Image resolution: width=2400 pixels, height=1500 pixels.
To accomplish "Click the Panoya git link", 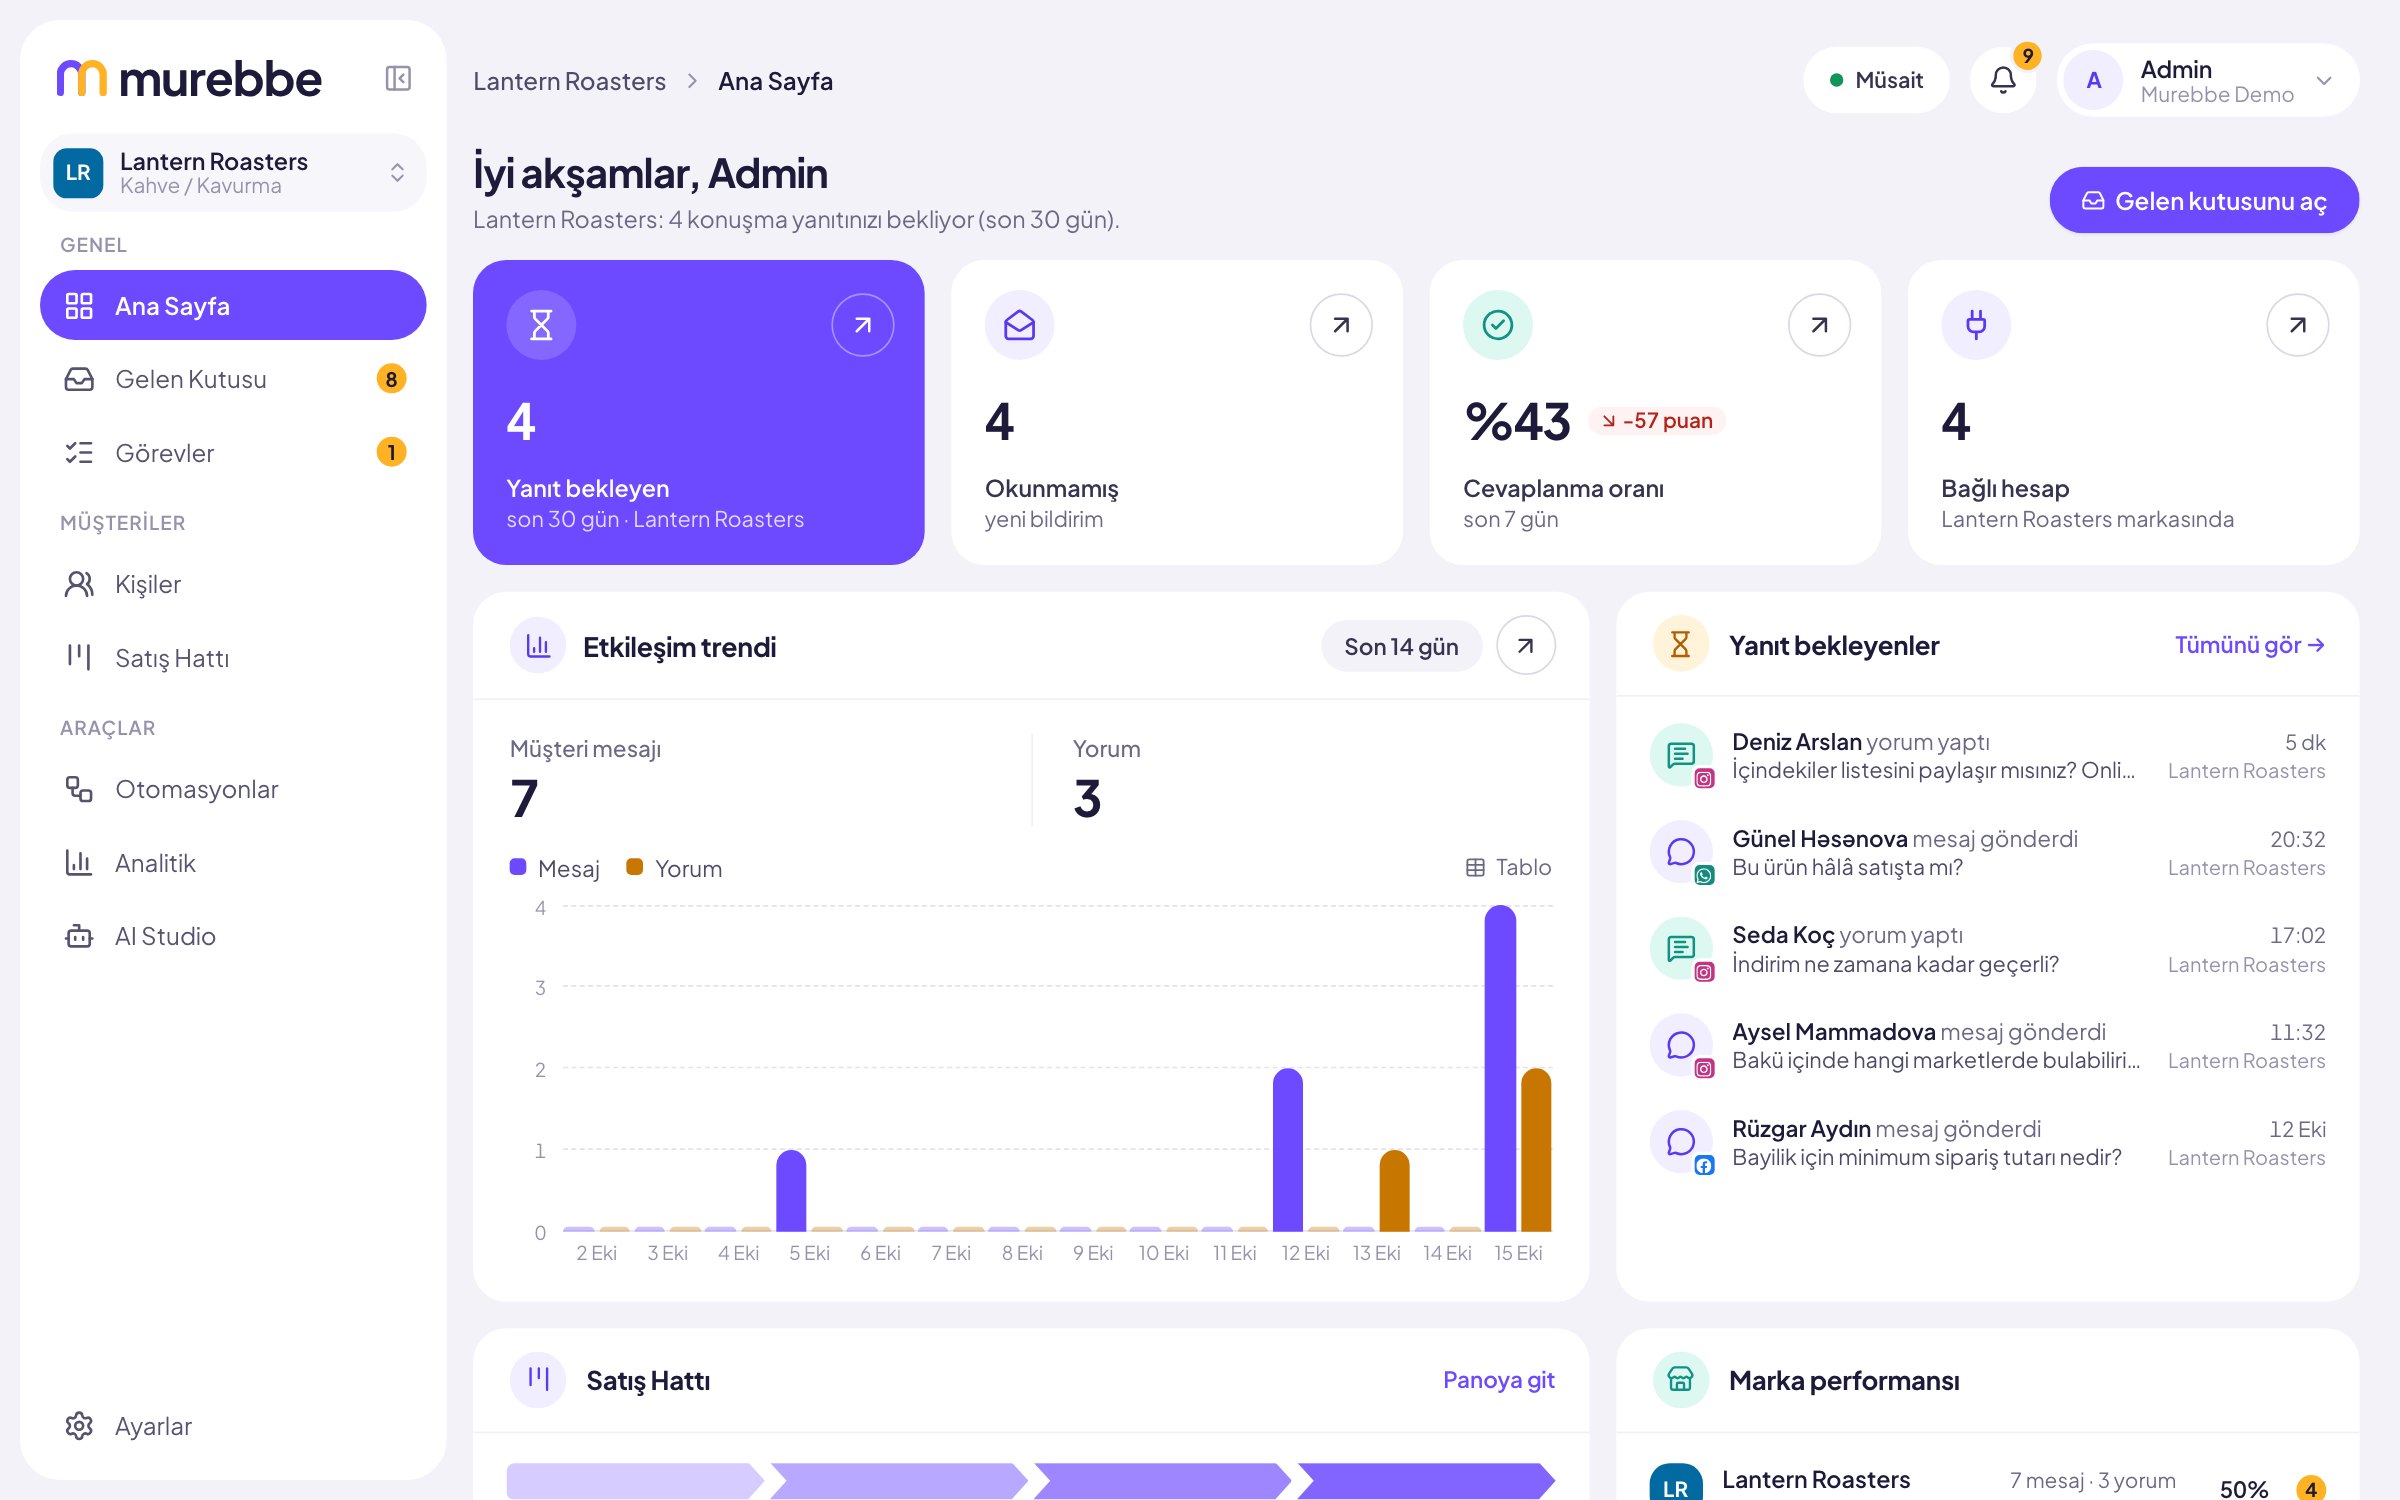I will click(x=1498, y=1380).
